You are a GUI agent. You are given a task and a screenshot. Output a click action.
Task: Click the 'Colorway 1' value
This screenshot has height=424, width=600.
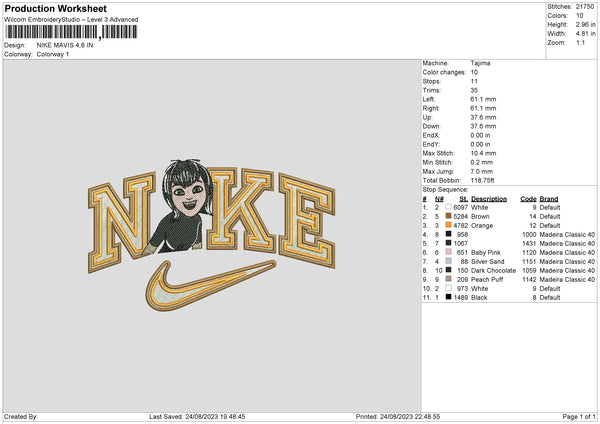tap(53, 54)
